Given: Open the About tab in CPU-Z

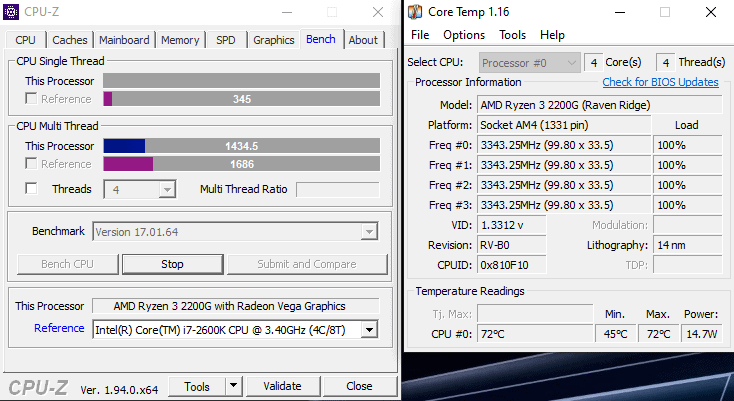Looking at the screenshot, I should point(363,40).
